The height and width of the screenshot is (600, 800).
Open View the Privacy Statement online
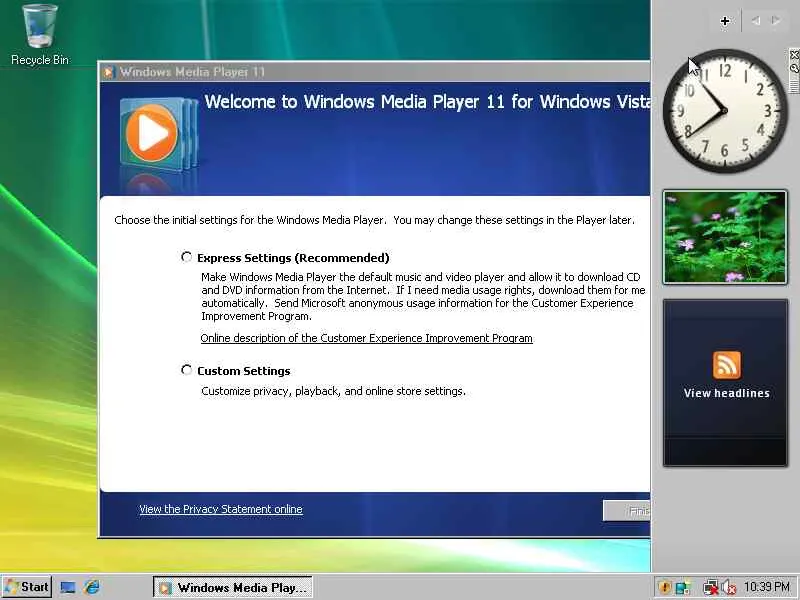click(221, 509)
